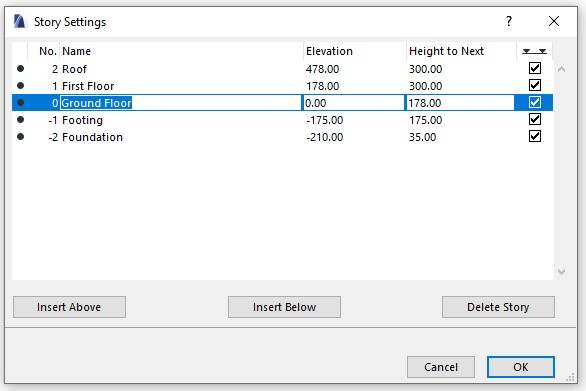Click story number 1 of First Floor
The height and width of the screenshot is (391, 586).
coord(55,86)
